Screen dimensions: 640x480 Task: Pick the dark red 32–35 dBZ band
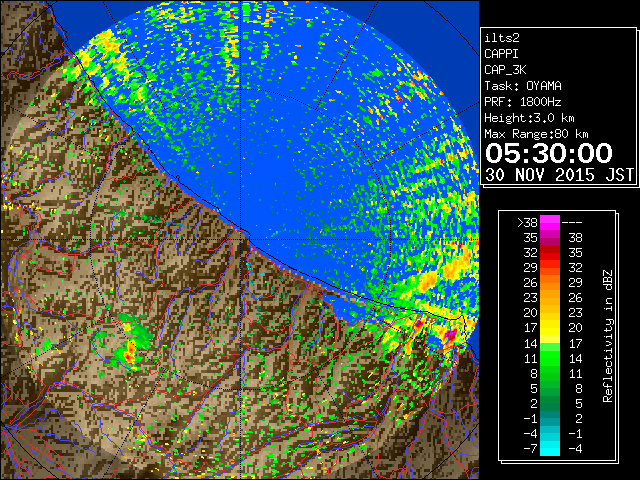[x=550, y=253]
